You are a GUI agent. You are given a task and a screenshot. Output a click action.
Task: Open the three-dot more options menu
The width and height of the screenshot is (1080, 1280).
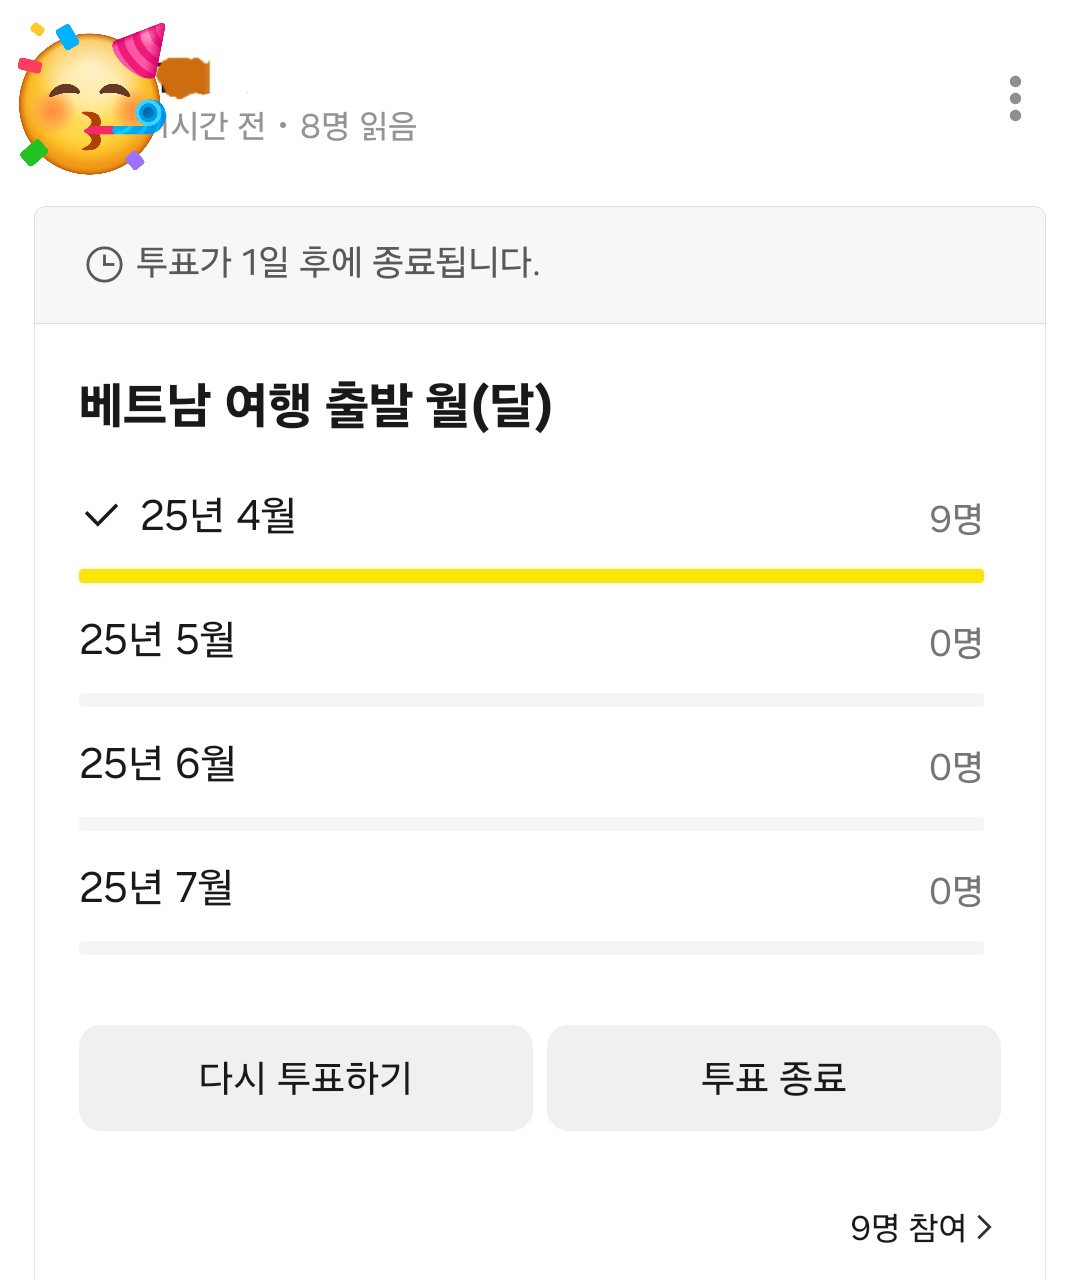[x=1015, y=98]
